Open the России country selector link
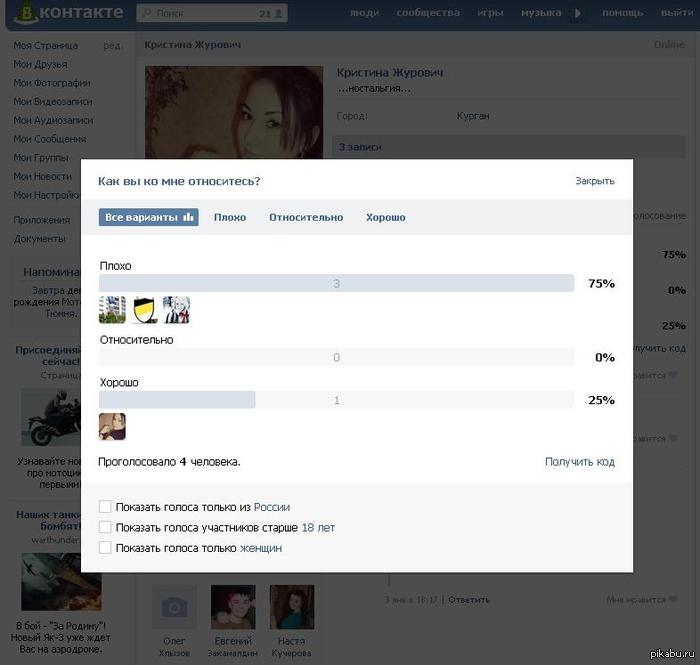The width and height of the screenshot is (700, 665). coord(271,507)
